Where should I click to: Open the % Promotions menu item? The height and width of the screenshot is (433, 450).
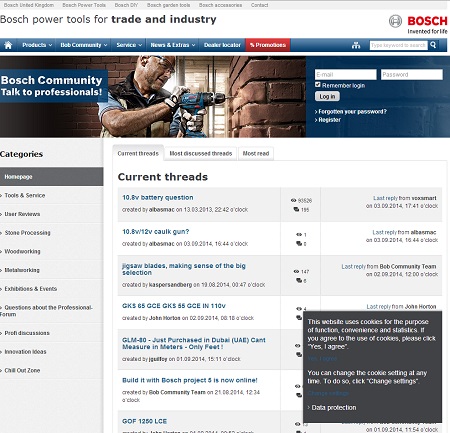point(268,45)
